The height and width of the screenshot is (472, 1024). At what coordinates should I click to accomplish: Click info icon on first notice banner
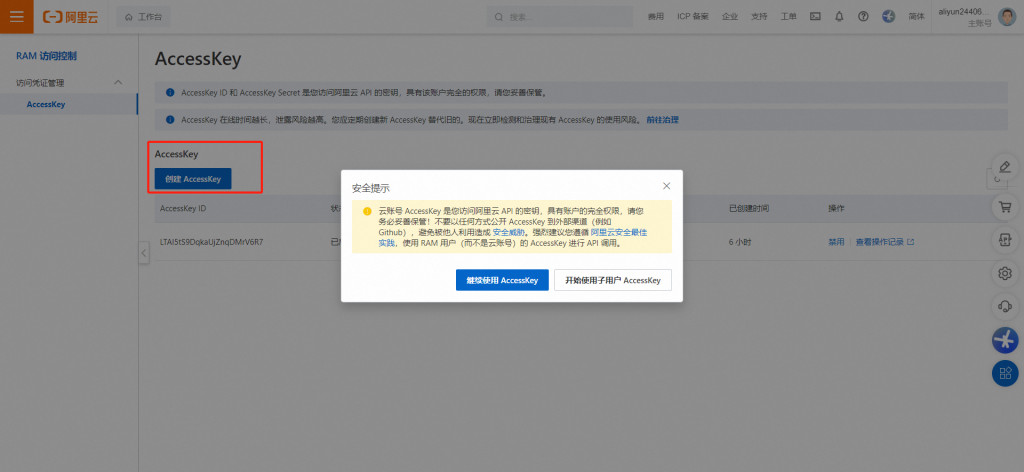tap(170, 93)
